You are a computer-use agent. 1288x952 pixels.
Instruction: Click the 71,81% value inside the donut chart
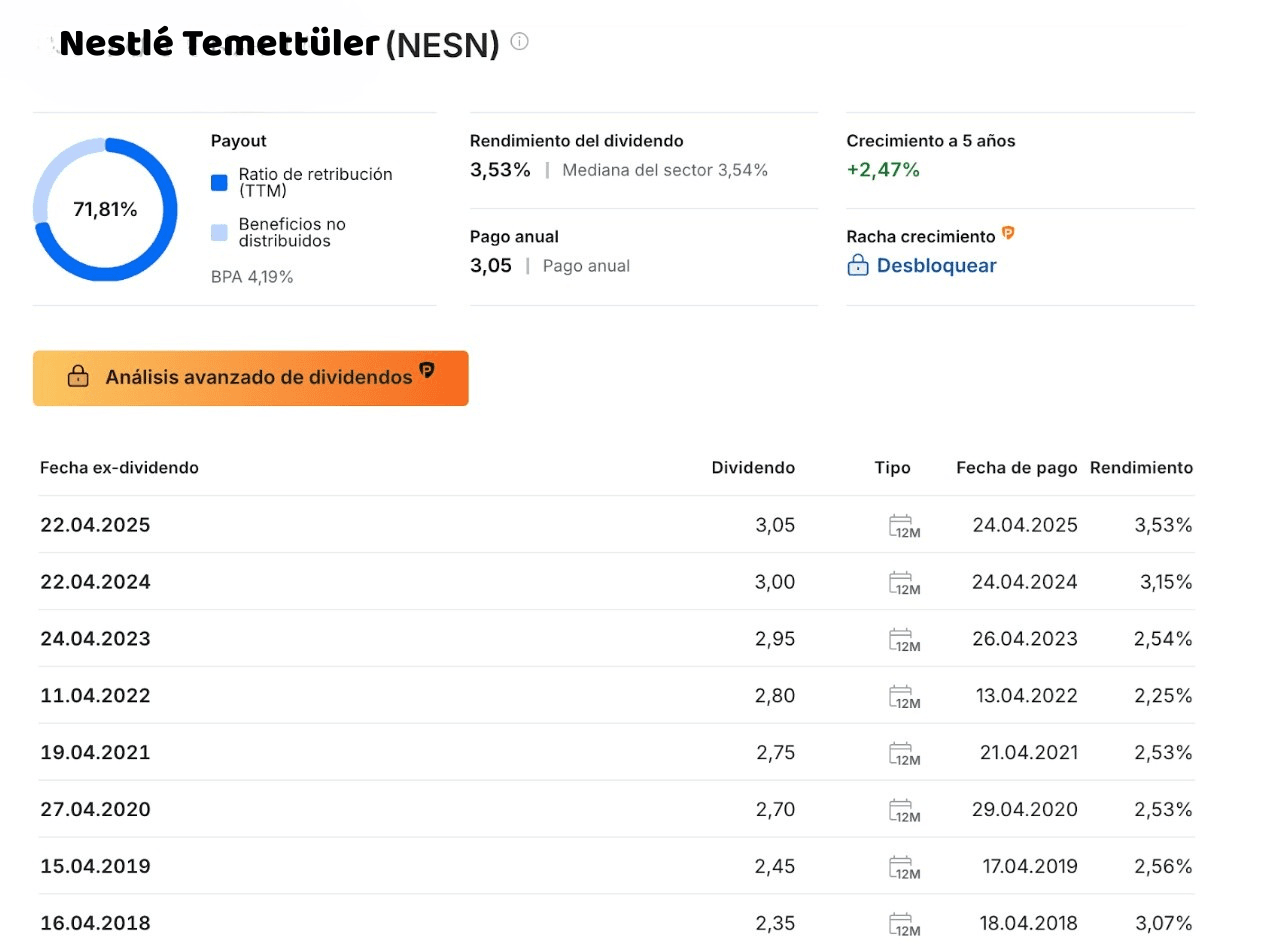pos(103,210)
